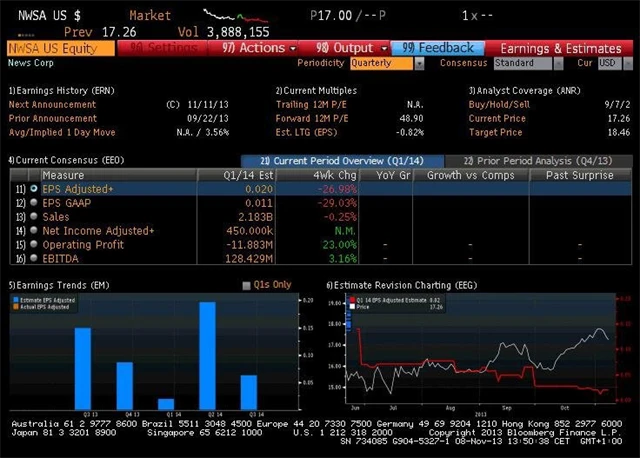This screenshot has height=458, width=640.
Task: Click the Earnings & Estimates title label
Action: click(561, 49)
